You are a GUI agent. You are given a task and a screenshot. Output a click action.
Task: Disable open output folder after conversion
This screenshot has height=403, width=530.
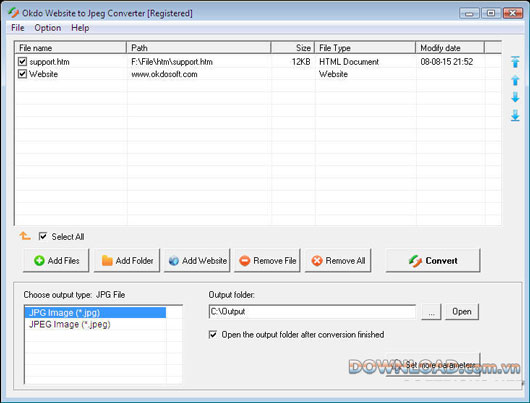(213, 334)
